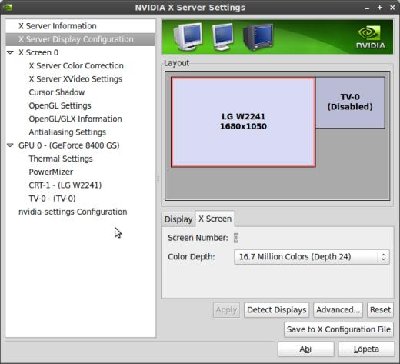Maximize the NVIDIA X Server Settings window
The width and height of the screenshot is (400, 364).
pyautogui.click(x=380, y=7)
